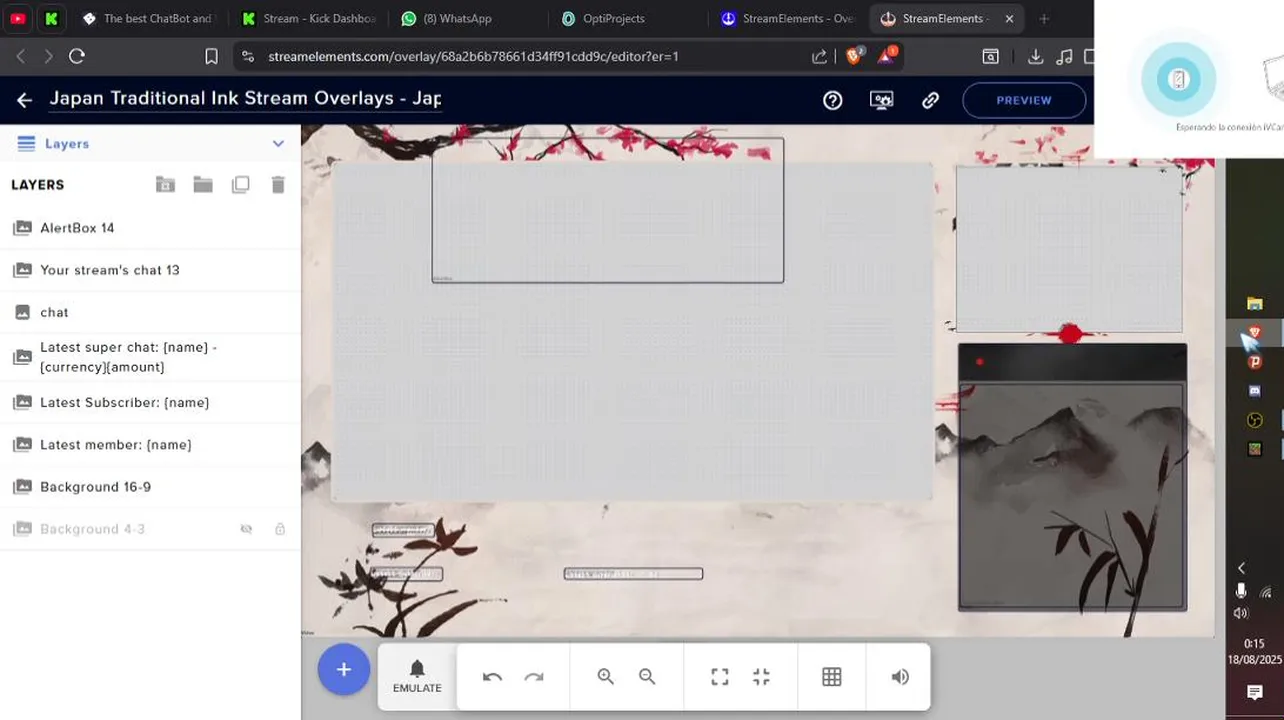The width and height of the screenshot is (1284, 720).
Task: Select the alert box widget on canvas
Action: (x=608, y=211)
